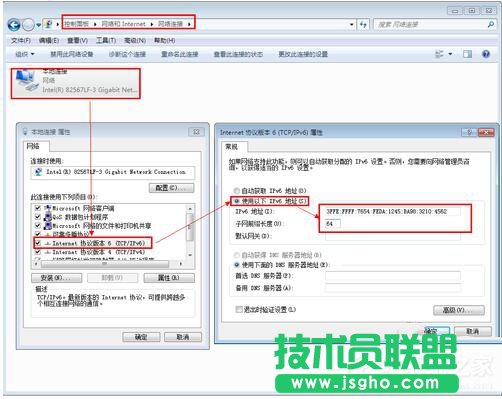This screenshot has height=399, width=502.
Task: Click the adapter icon beside Intel(R) 82567LF-3
Action: (38, 172)
